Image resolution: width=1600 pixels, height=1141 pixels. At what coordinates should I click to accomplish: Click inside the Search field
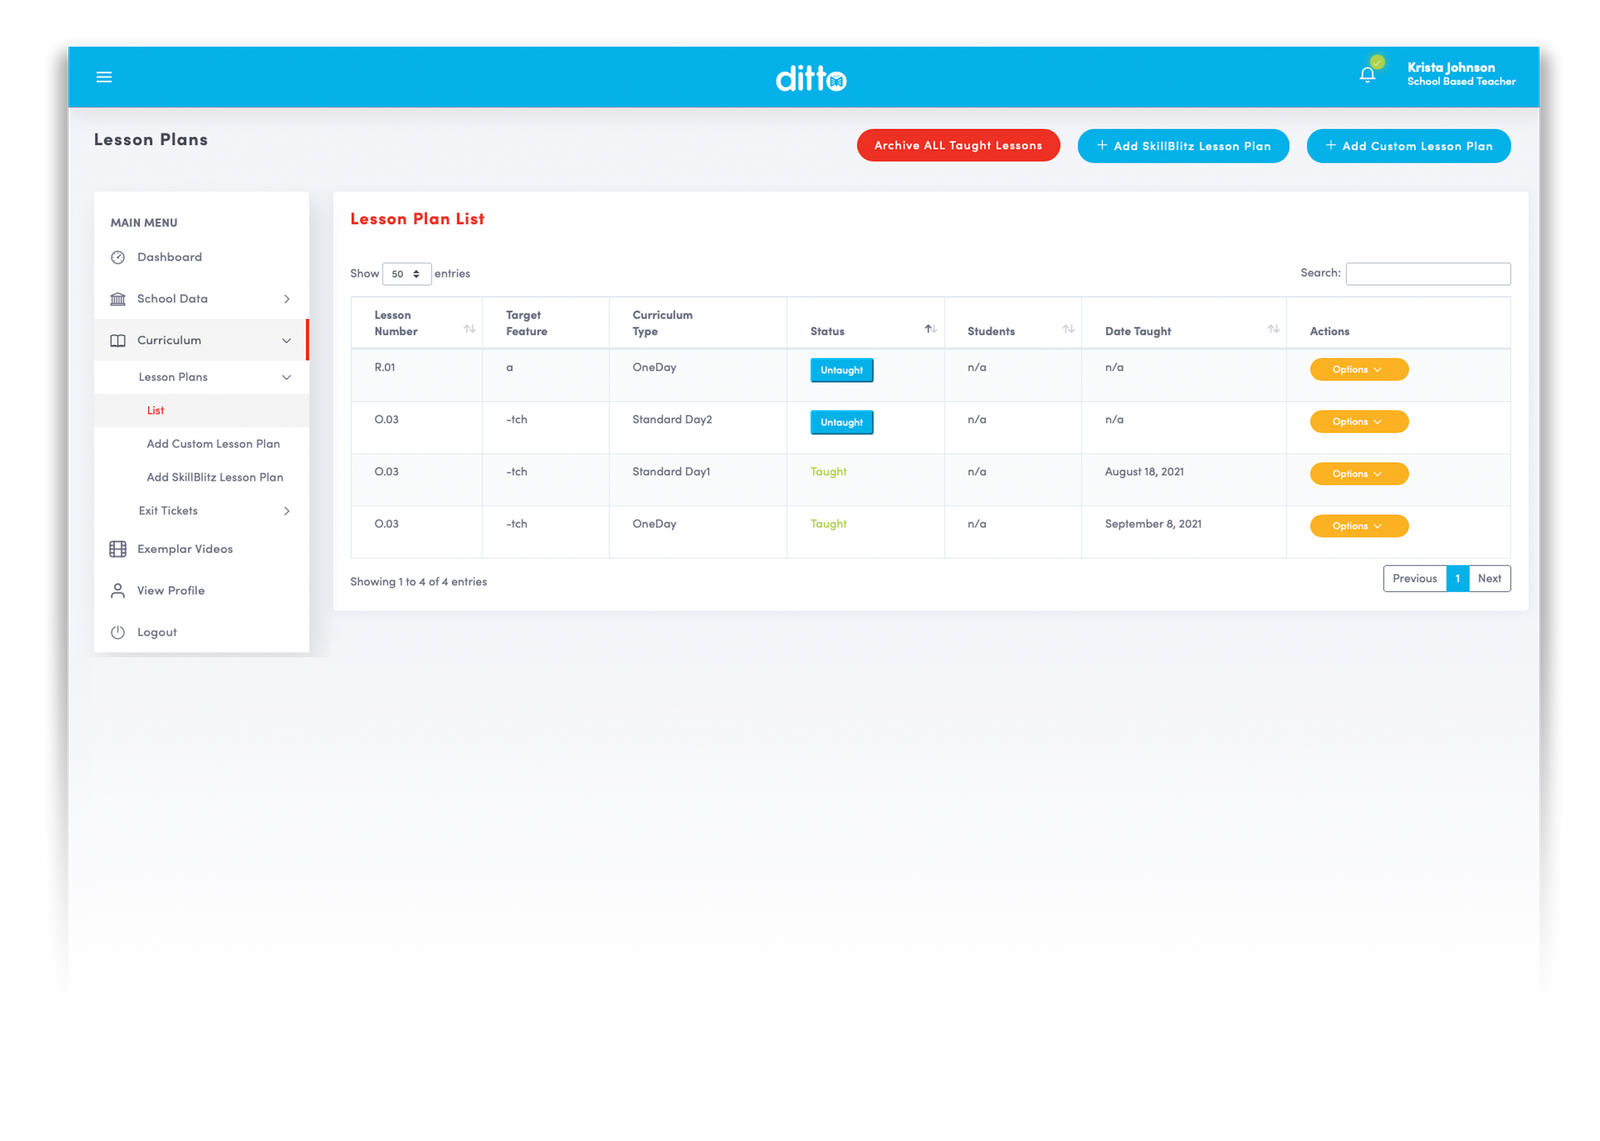1428,273
